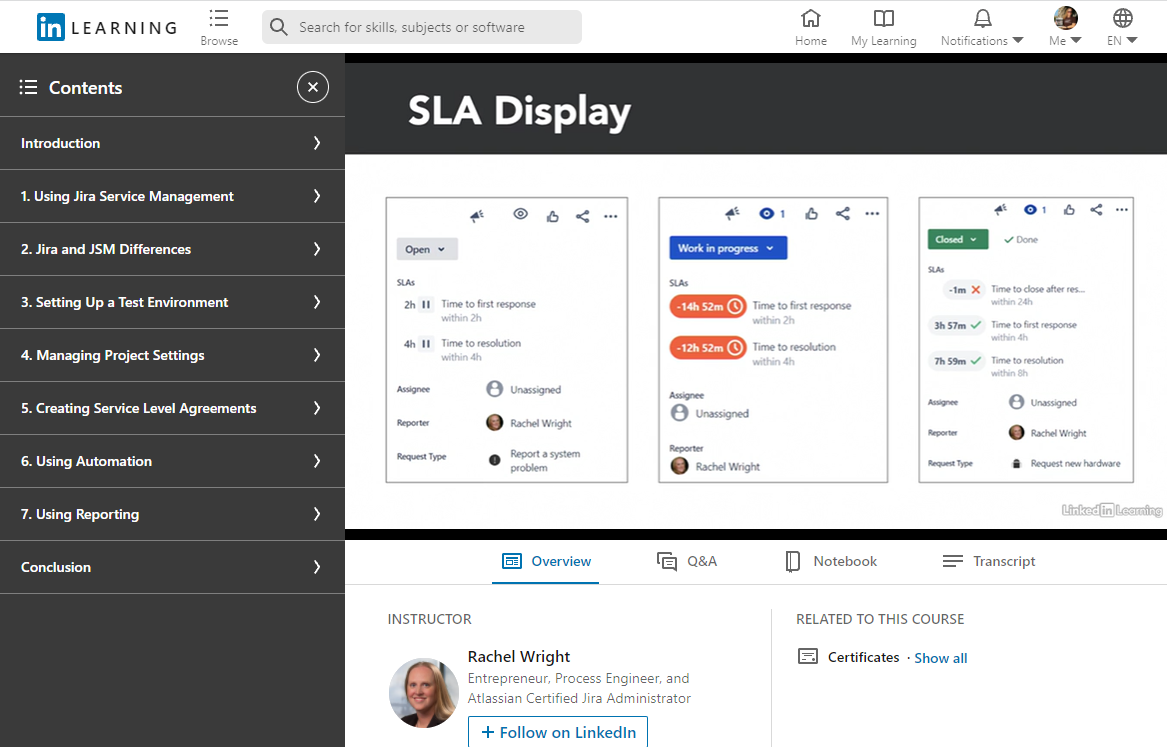Select the Overview tab
The height and width of the screenshot is (747, 1167).
coord(545,561)
